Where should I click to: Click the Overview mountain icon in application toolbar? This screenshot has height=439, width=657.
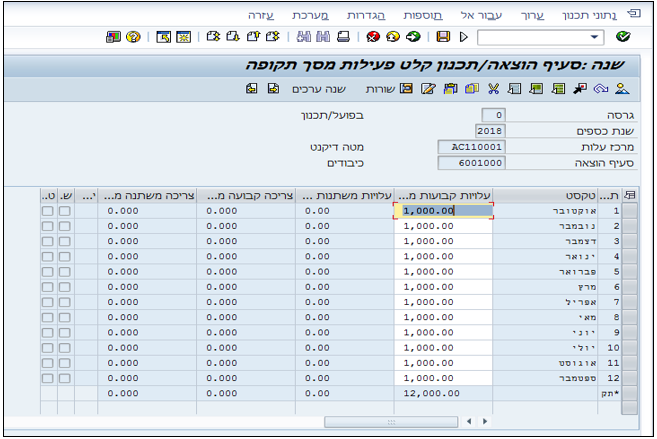622,88
